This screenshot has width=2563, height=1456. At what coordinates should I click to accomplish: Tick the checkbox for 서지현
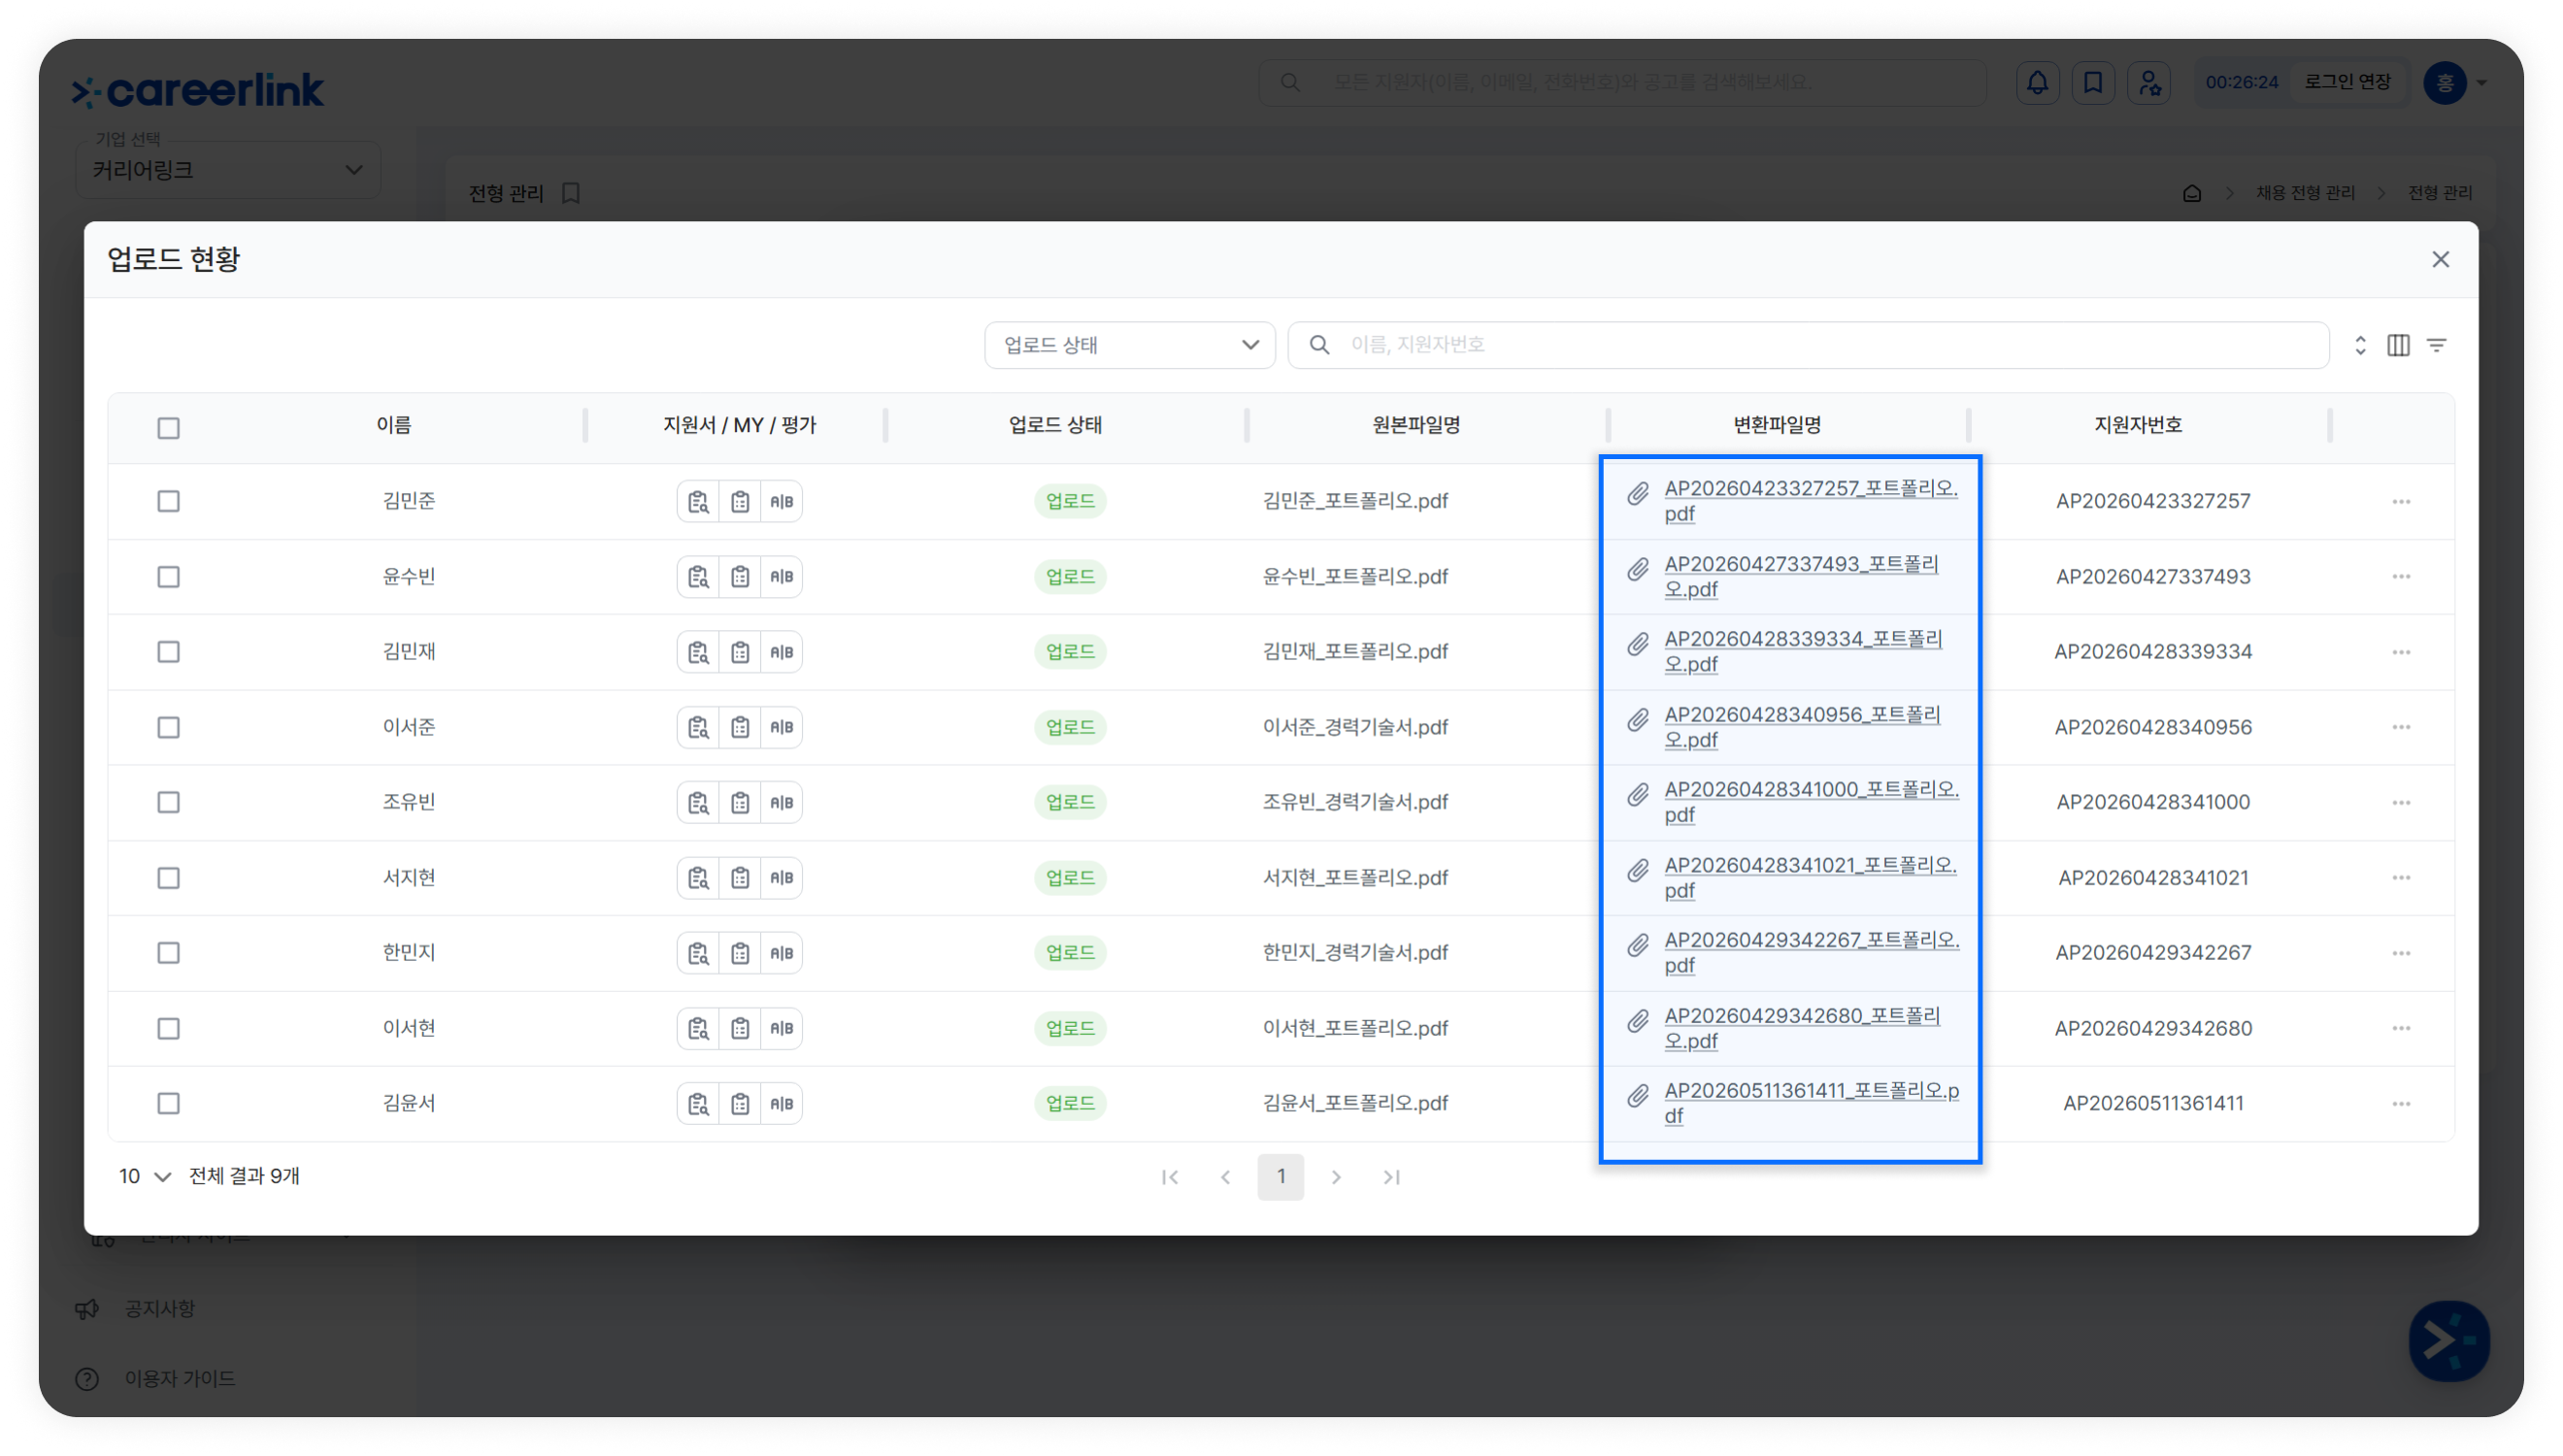click(168, 878)
